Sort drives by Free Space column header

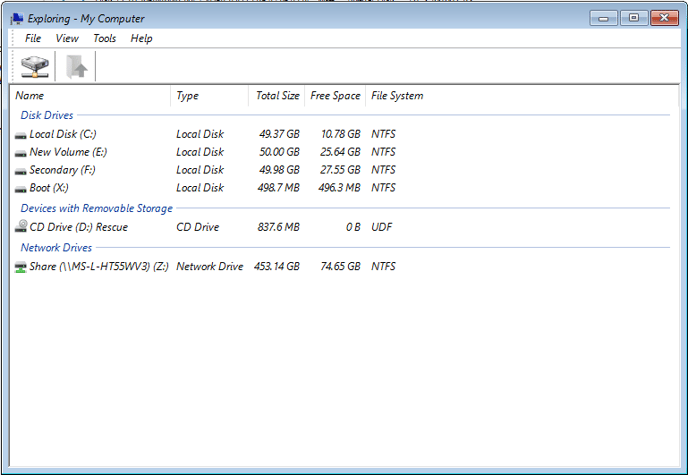[x=335, y=96]
